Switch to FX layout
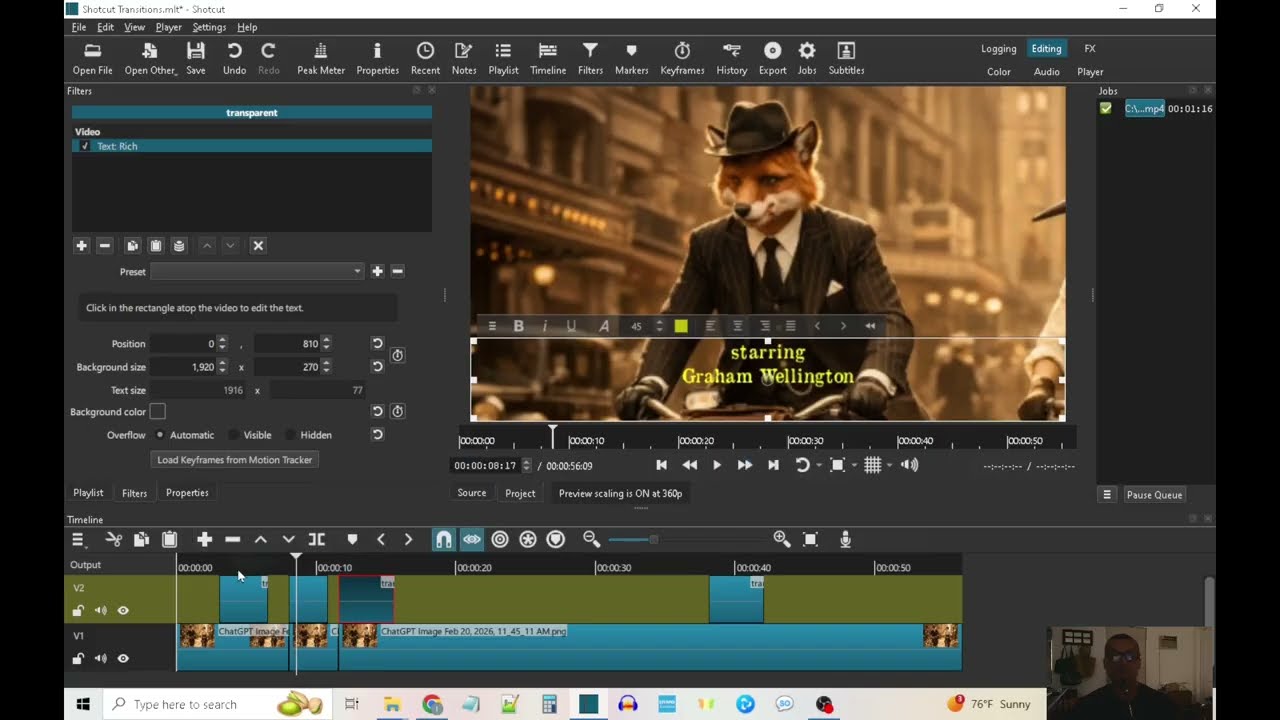 [x=1090, y=49]
